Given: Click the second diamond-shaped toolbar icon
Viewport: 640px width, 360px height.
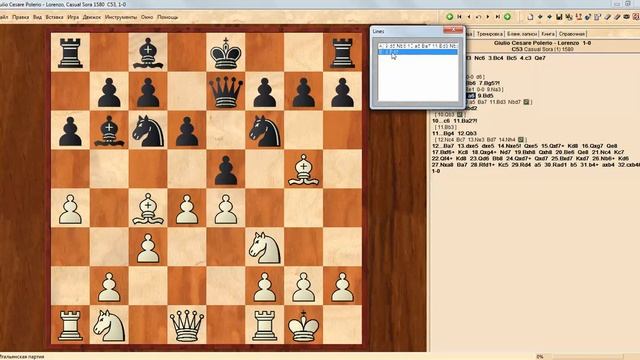Looking at the screenshot, I should (549, 17).
